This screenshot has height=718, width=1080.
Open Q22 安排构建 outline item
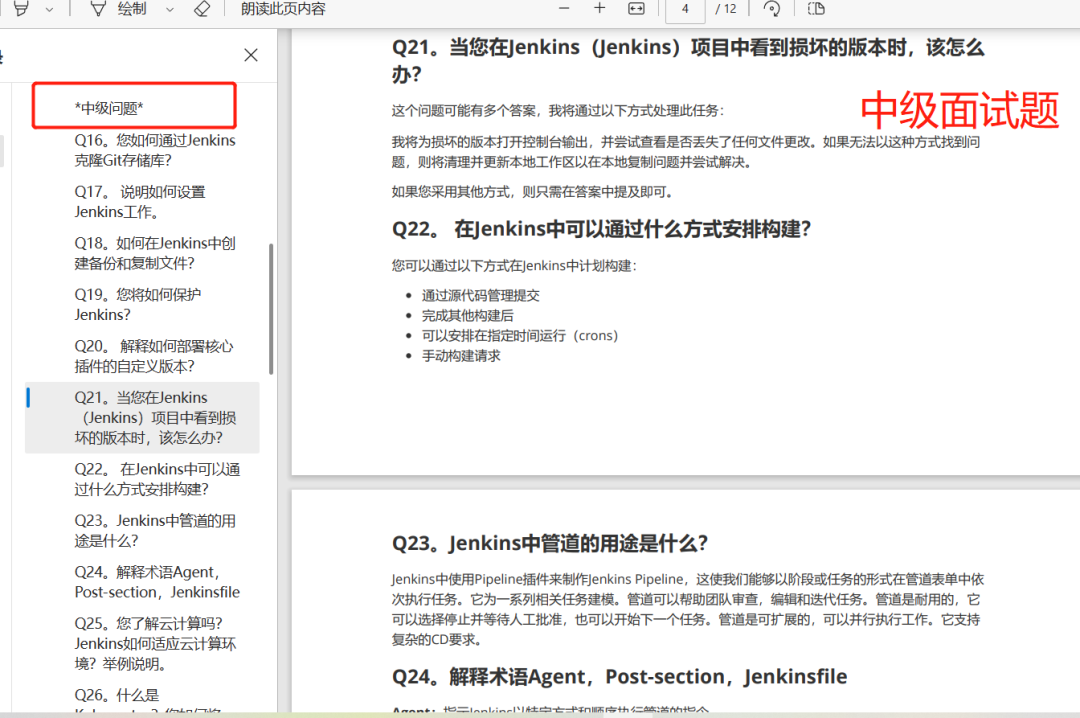157,479
